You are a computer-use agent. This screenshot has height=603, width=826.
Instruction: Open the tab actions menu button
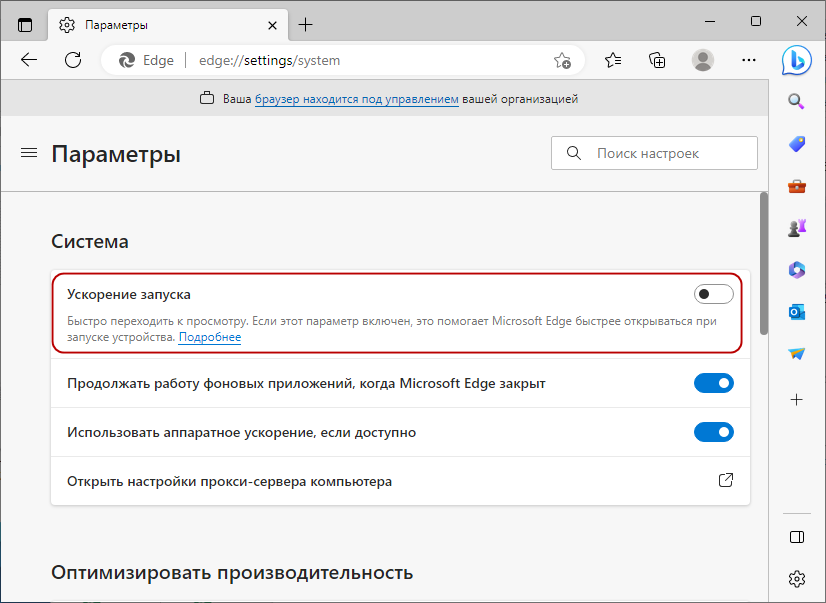(x=25, y=24)
